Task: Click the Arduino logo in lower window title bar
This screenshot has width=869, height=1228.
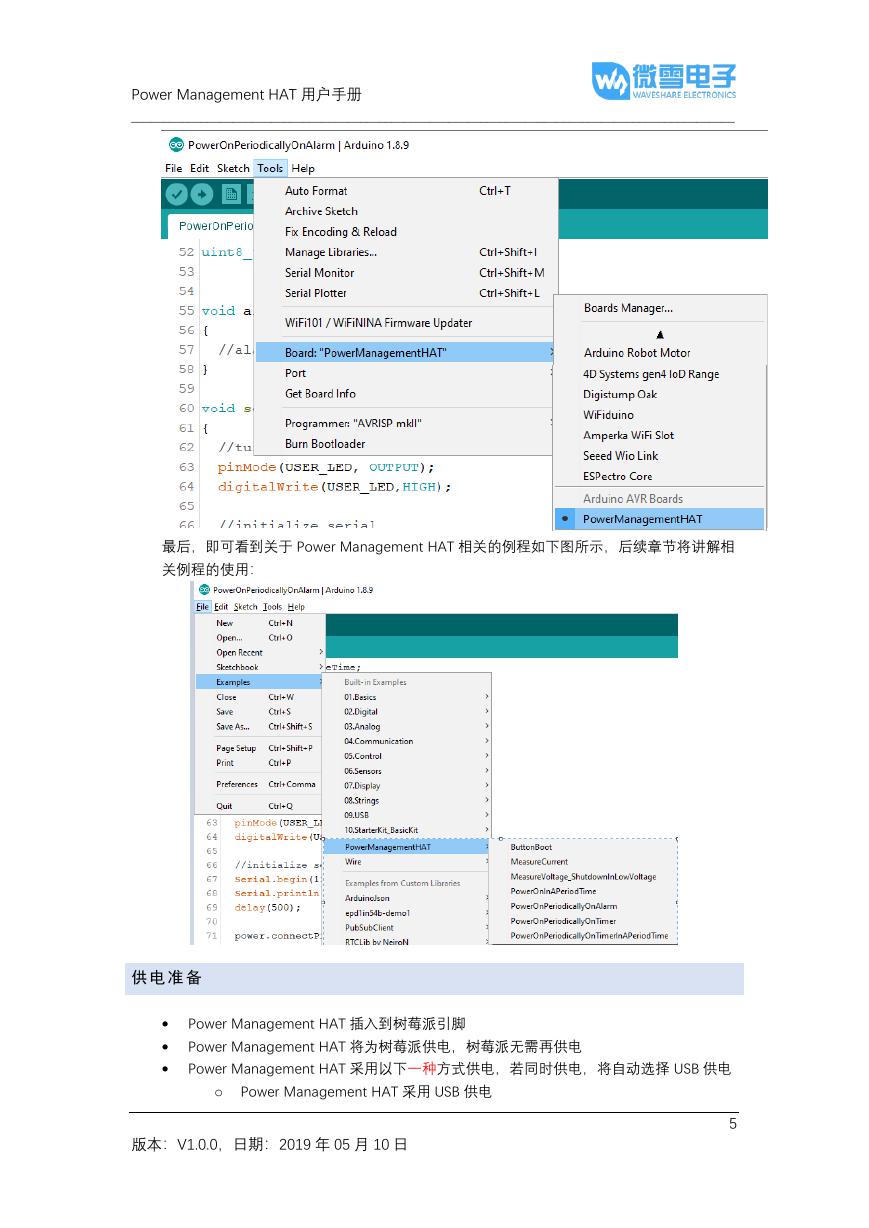Action: 204,591
